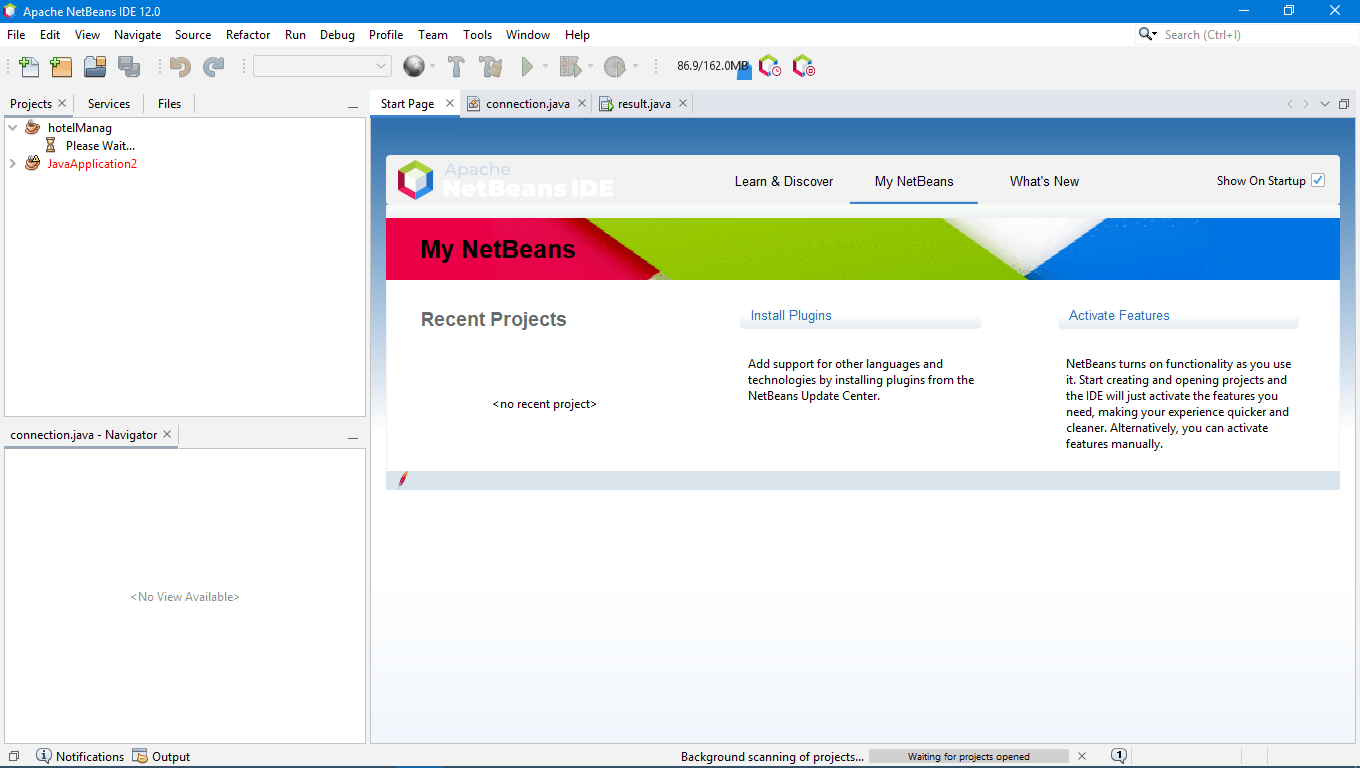Expand the JavaApplication2 project node

pyautogui.click(x=14, y=163)
